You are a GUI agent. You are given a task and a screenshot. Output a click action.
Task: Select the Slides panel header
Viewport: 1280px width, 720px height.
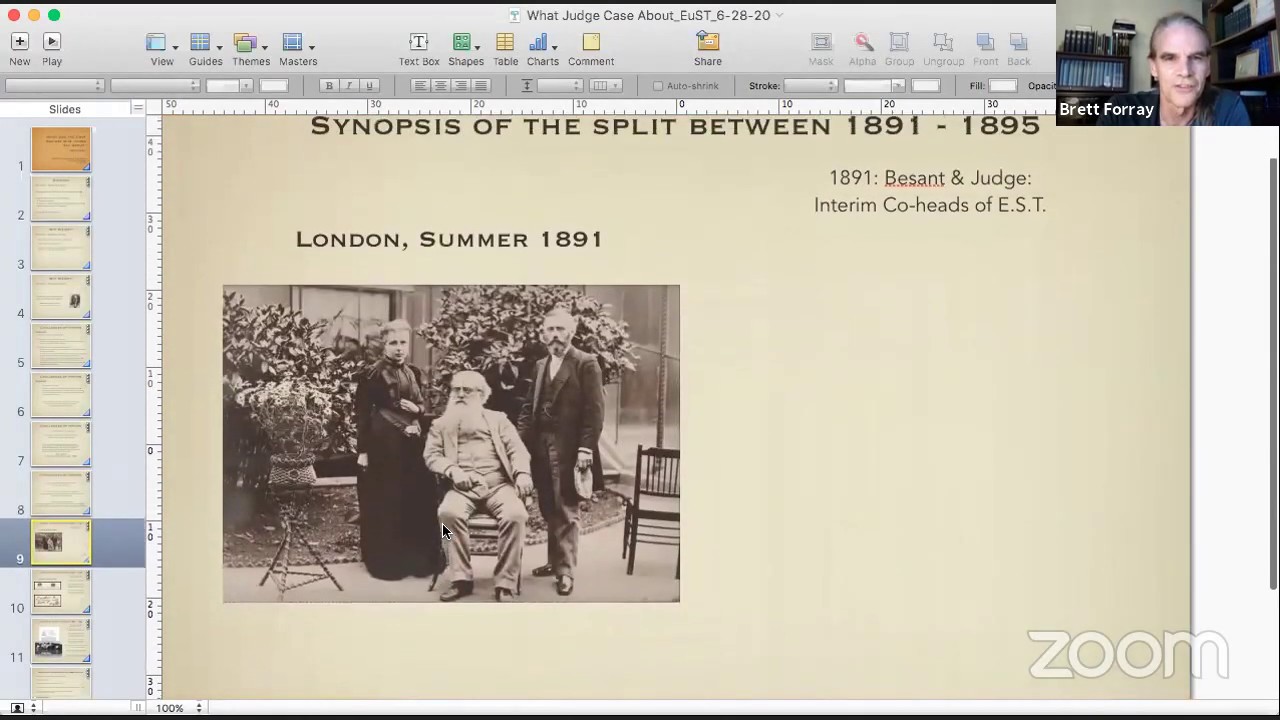(x=65, y=109)
